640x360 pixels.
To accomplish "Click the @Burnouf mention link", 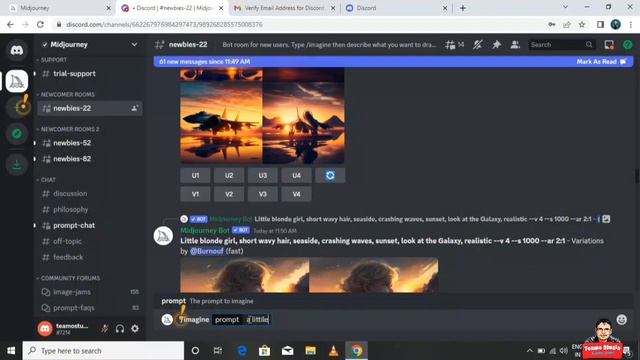I will (x=207, y=251).
